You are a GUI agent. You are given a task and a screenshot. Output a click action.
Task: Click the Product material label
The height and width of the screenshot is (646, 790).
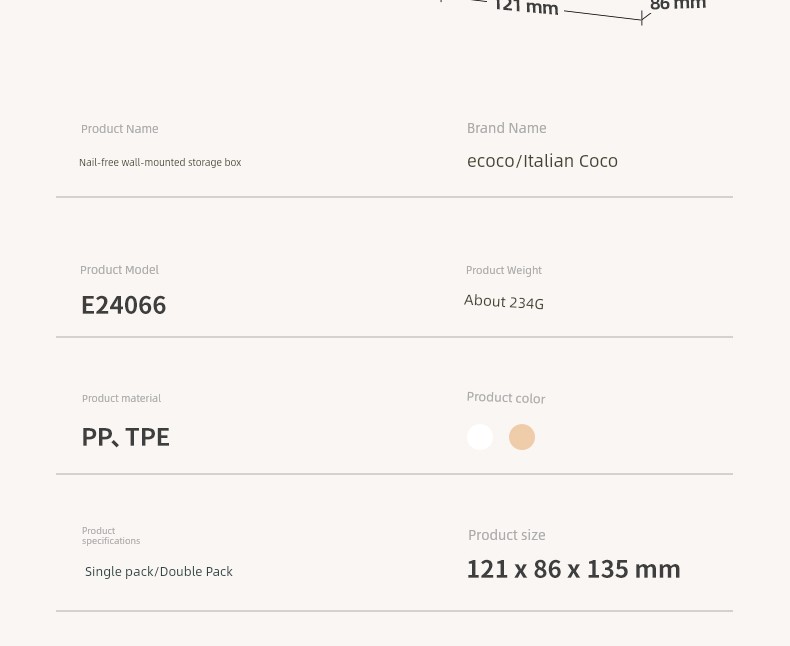coord(121,399)
